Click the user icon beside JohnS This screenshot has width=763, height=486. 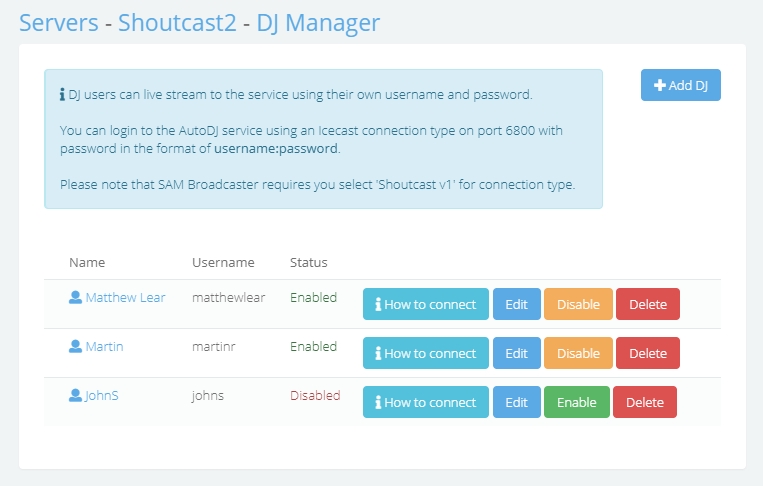75,396
